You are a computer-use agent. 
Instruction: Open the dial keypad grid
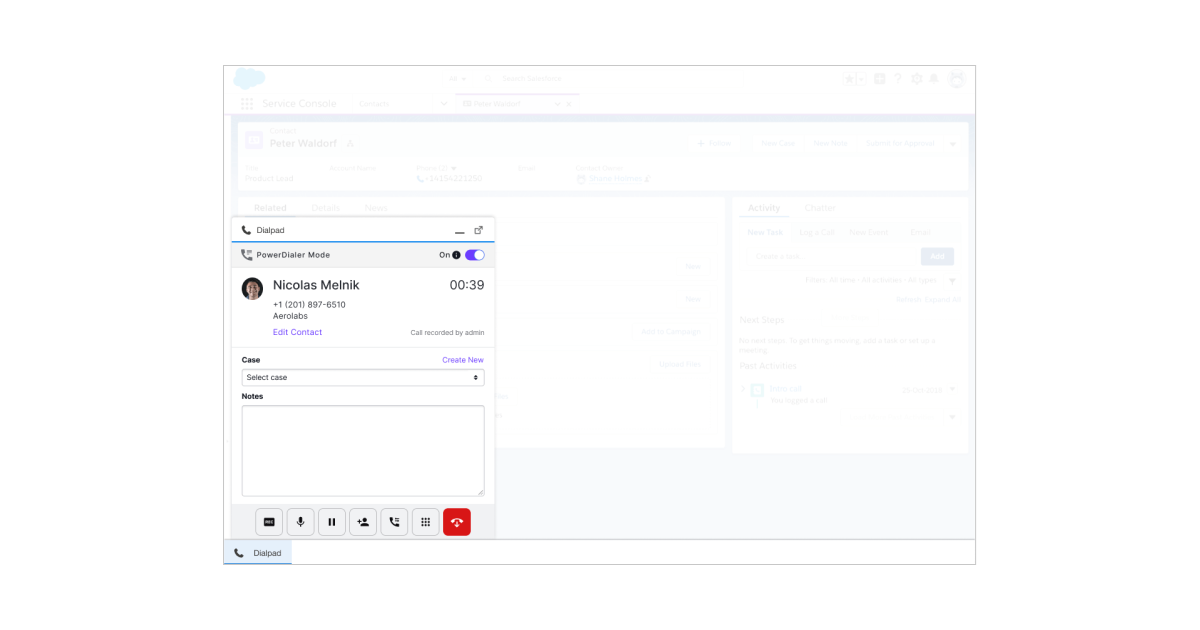(x=425, y=522)
